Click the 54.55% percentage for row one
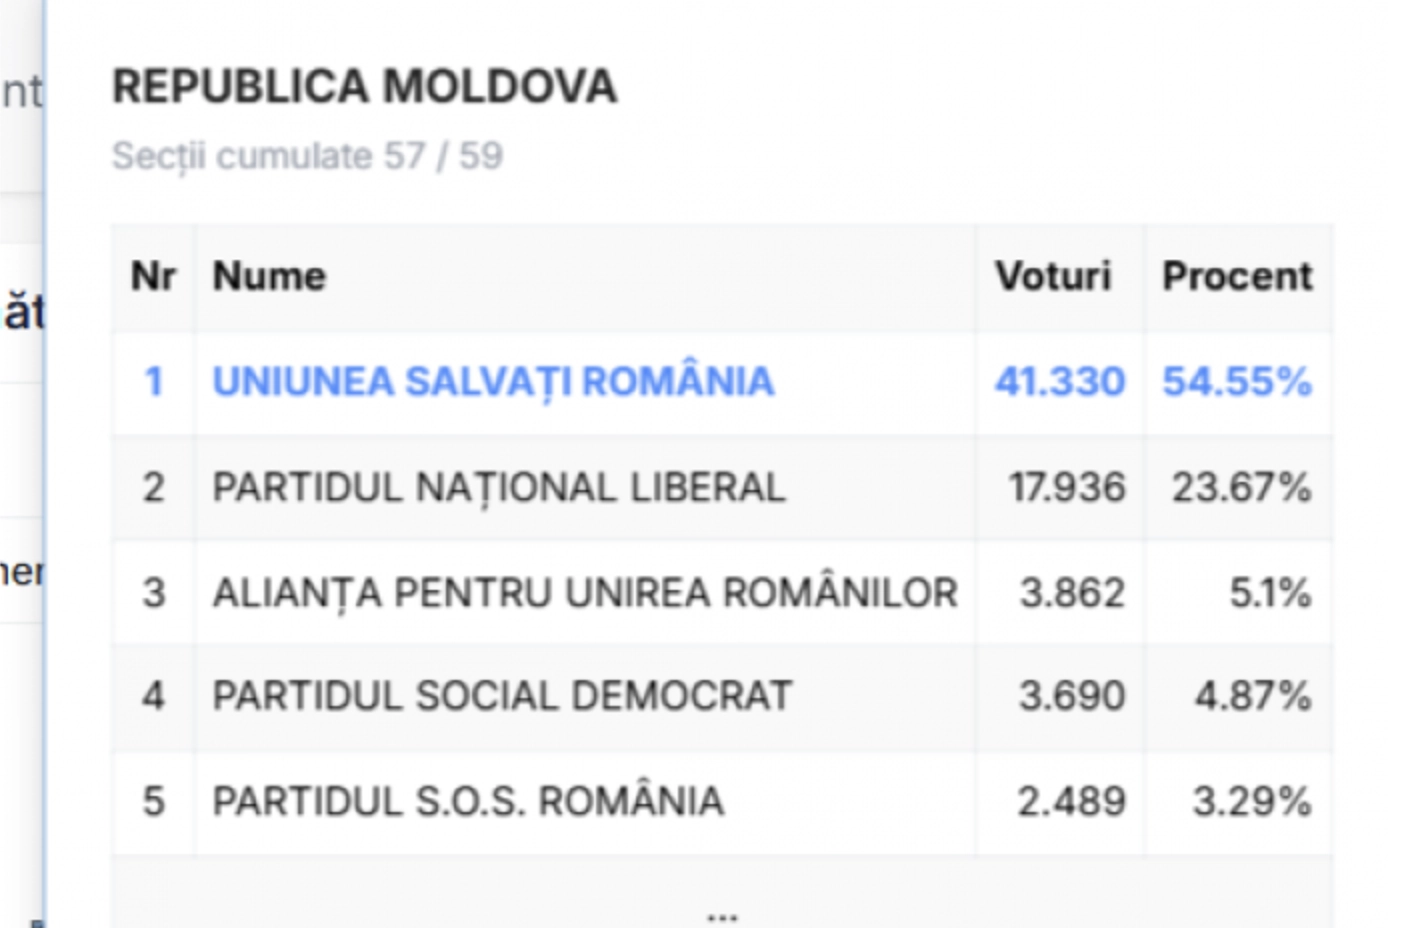This screenshot has height=952, width=1406. click(x=1237, y=381)
